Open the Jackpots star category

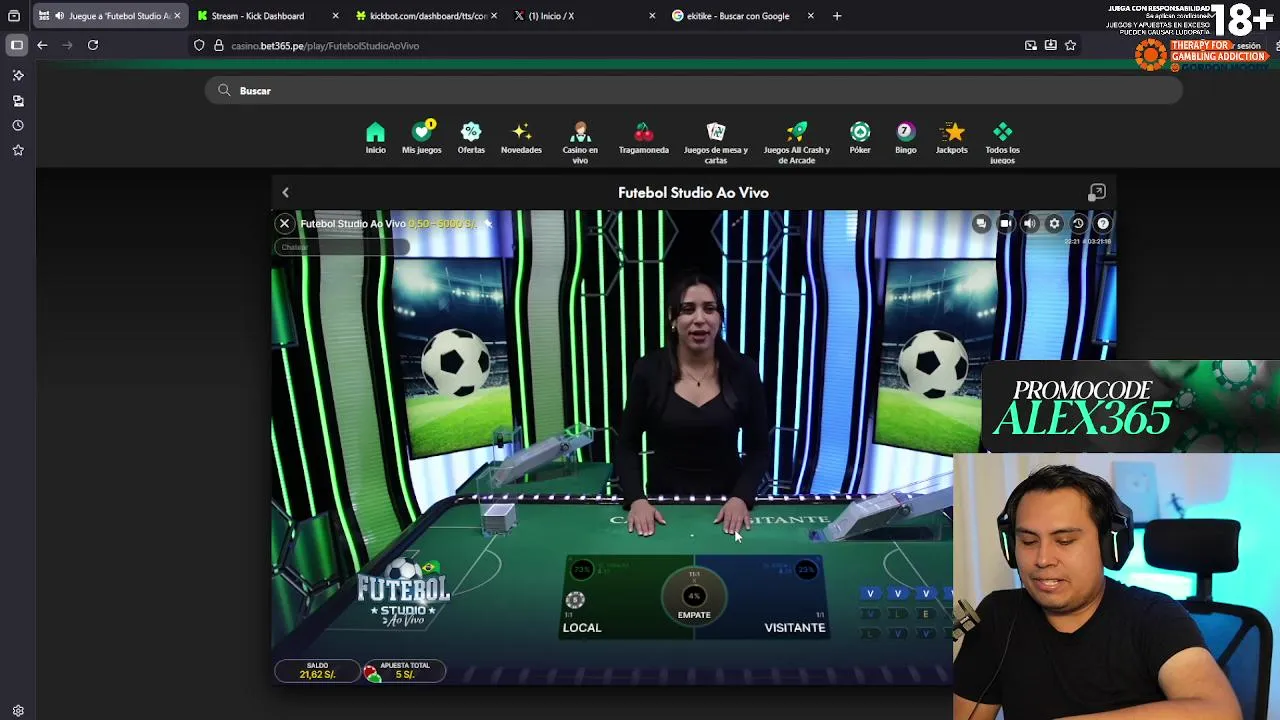point(952,138)
